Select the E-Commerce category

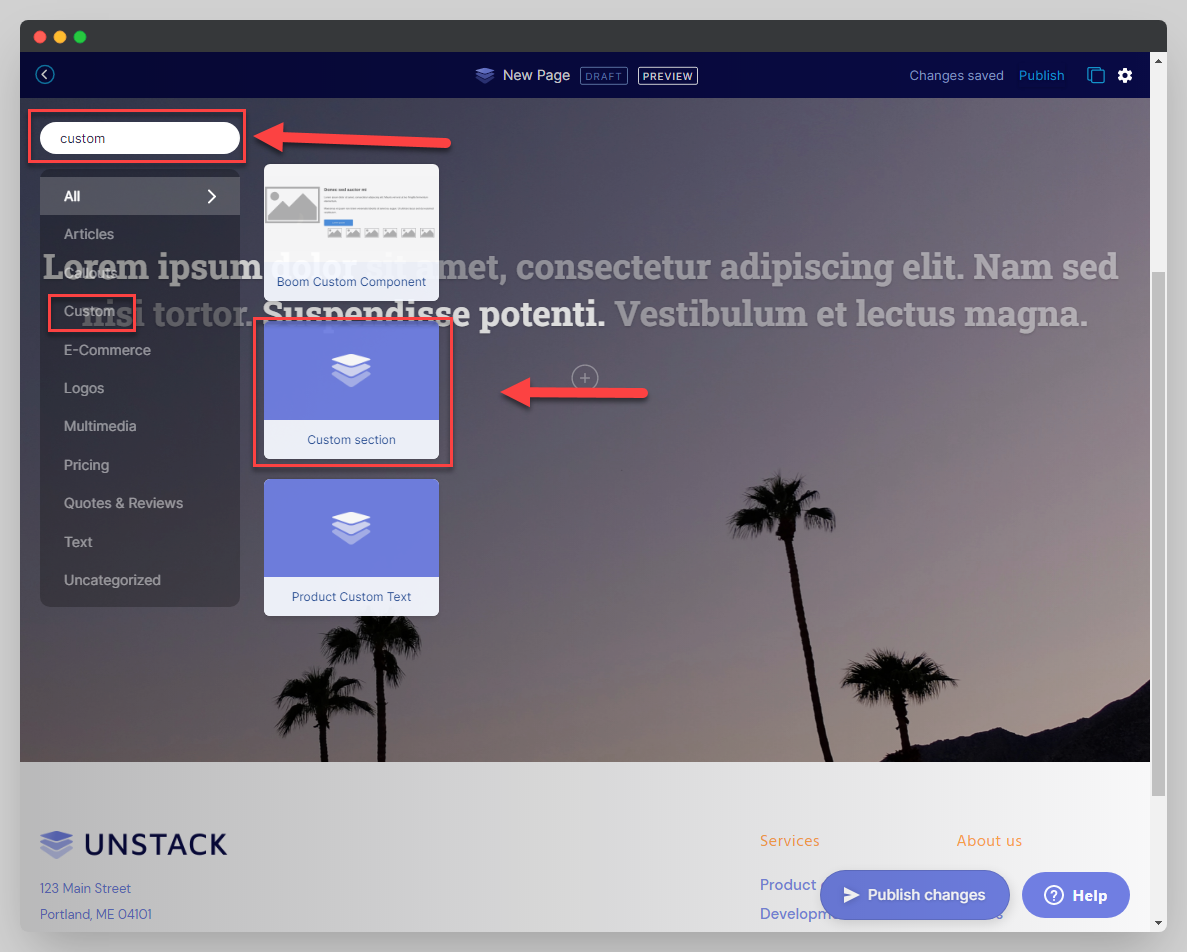click(107, 350)
